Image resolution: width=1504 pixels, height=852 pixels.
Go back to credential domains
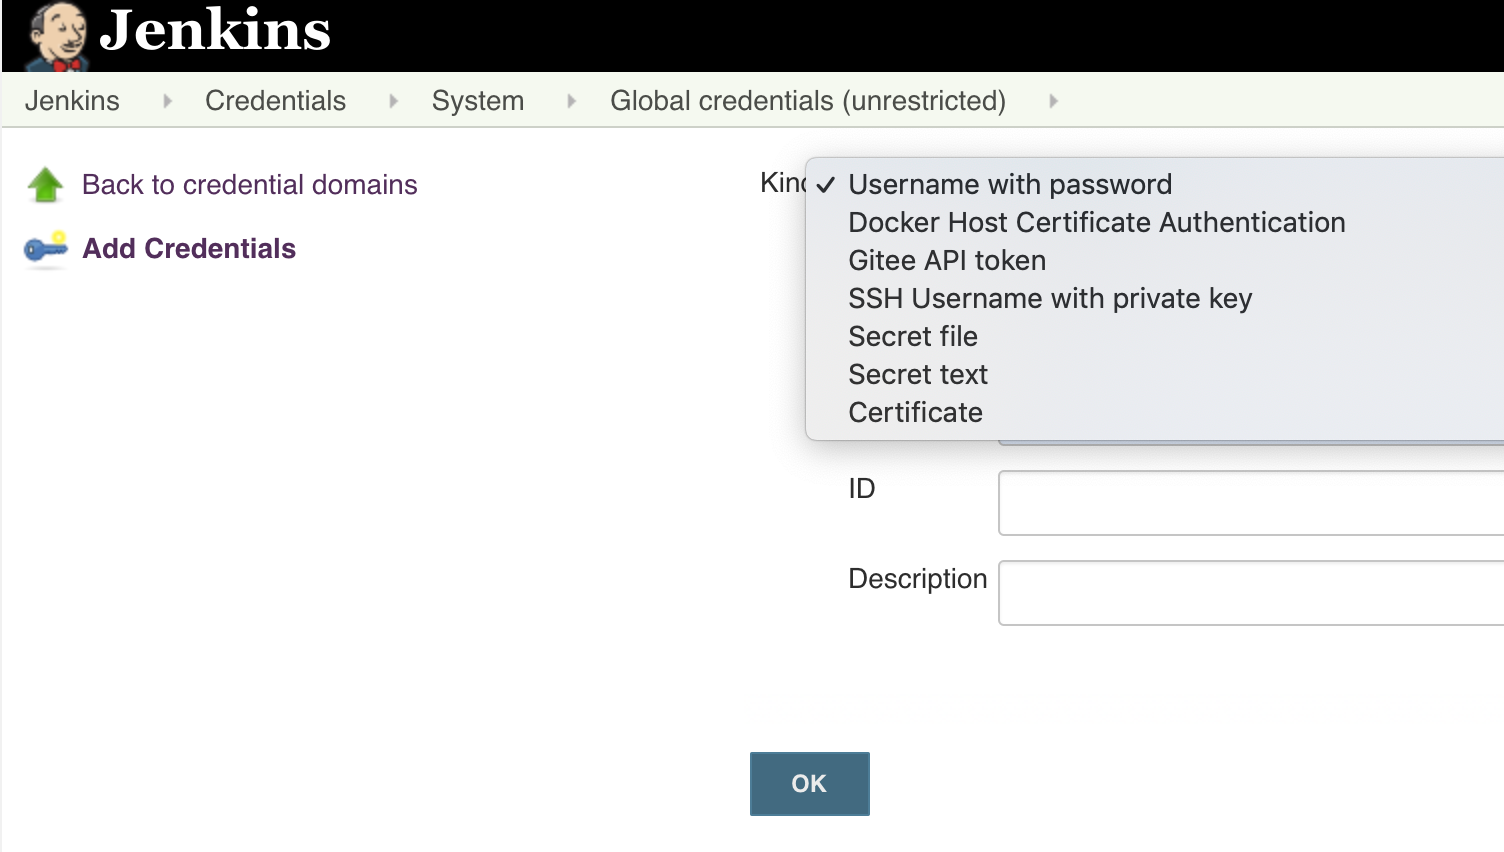[x=249, y=185]
